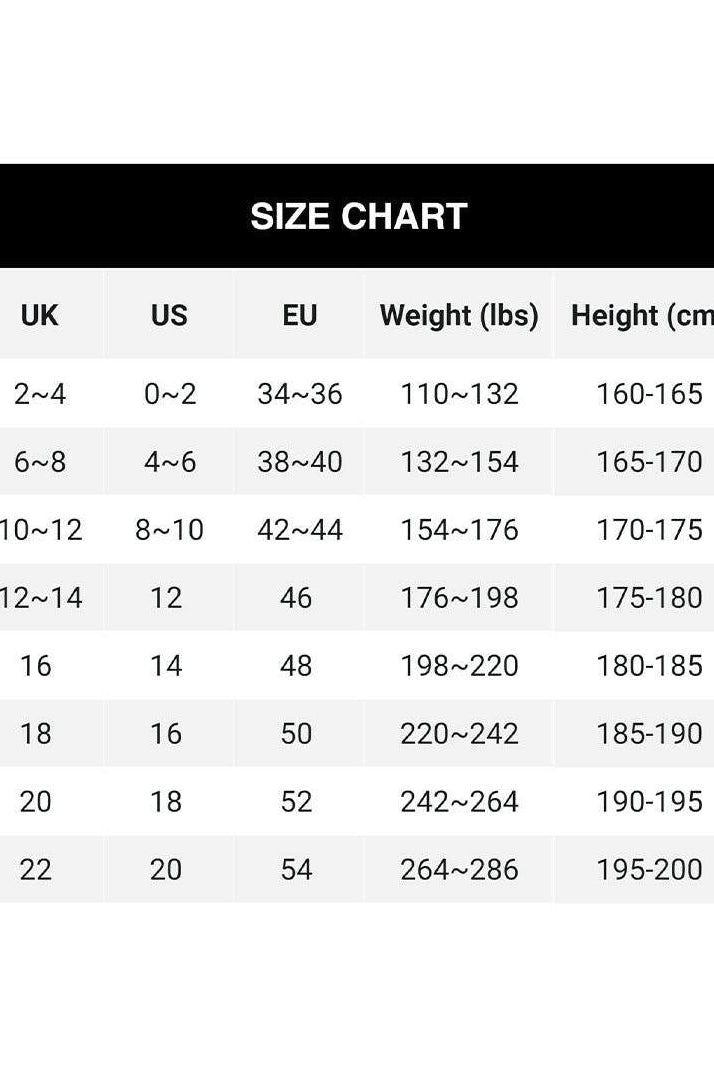Click the EU size 38~40 cell
Image resolution: width=714 pixels, height=1066 pixels.
tap(299, 462)
